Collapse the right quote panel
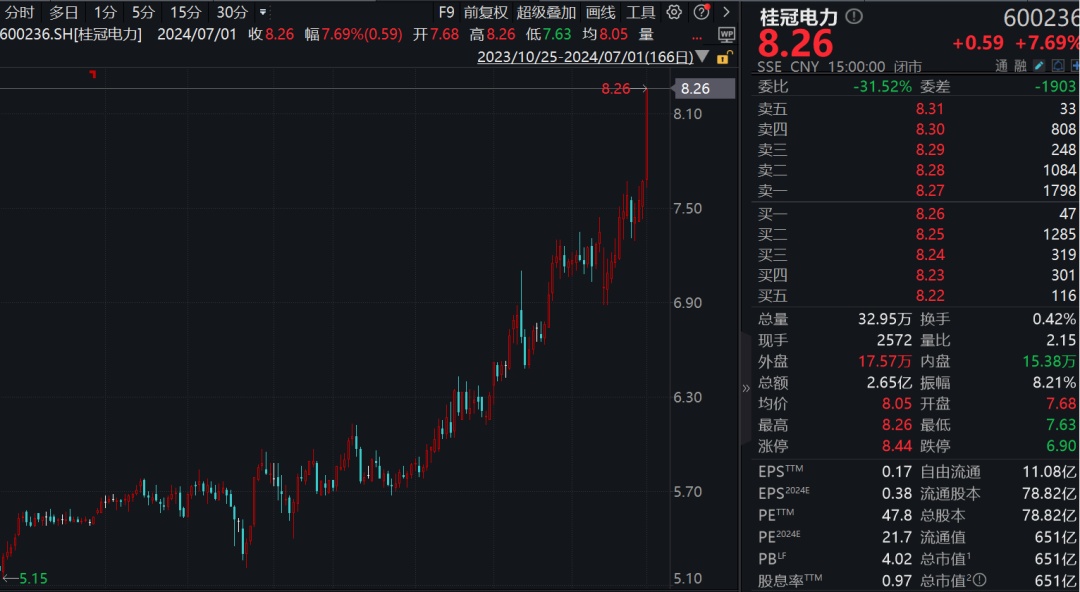Viewport: 1080px width, 592px height. click(745, 388)
